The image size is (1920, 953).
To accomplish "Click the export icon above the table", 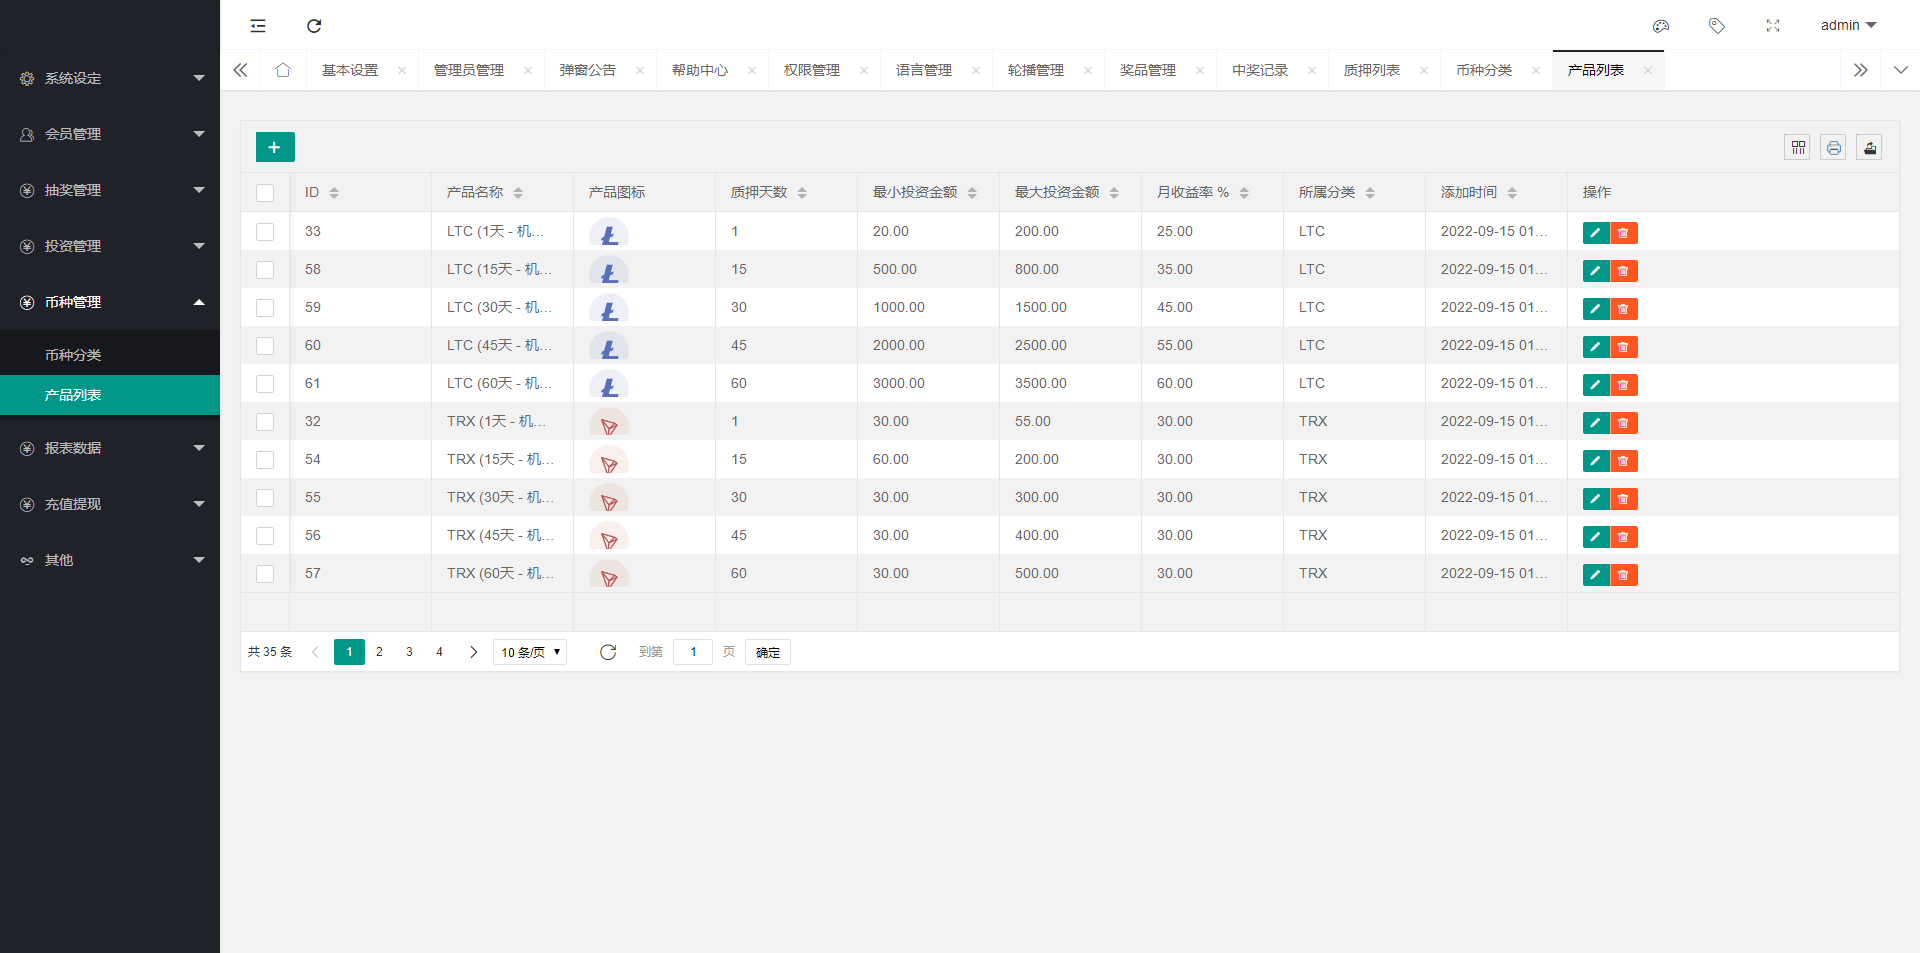I will [x=1869, y=147].
